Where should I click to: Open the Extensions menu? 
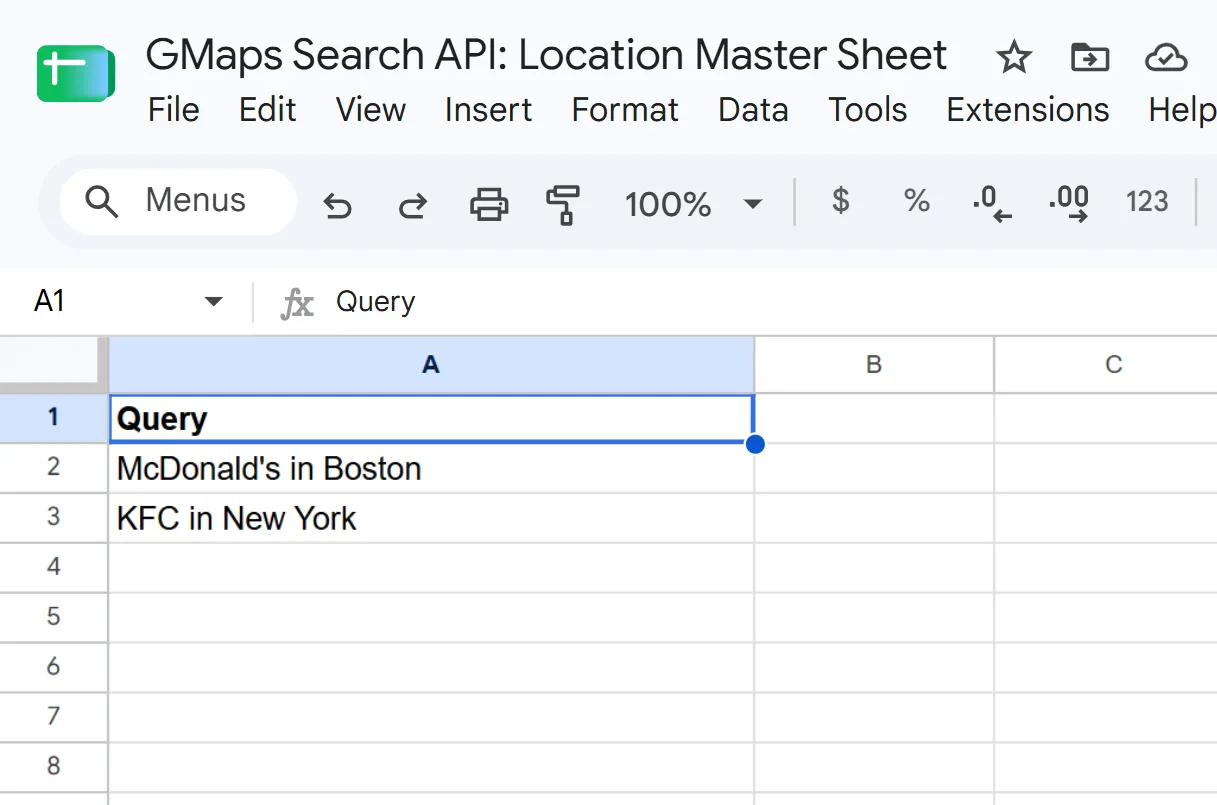(1028, 110)
